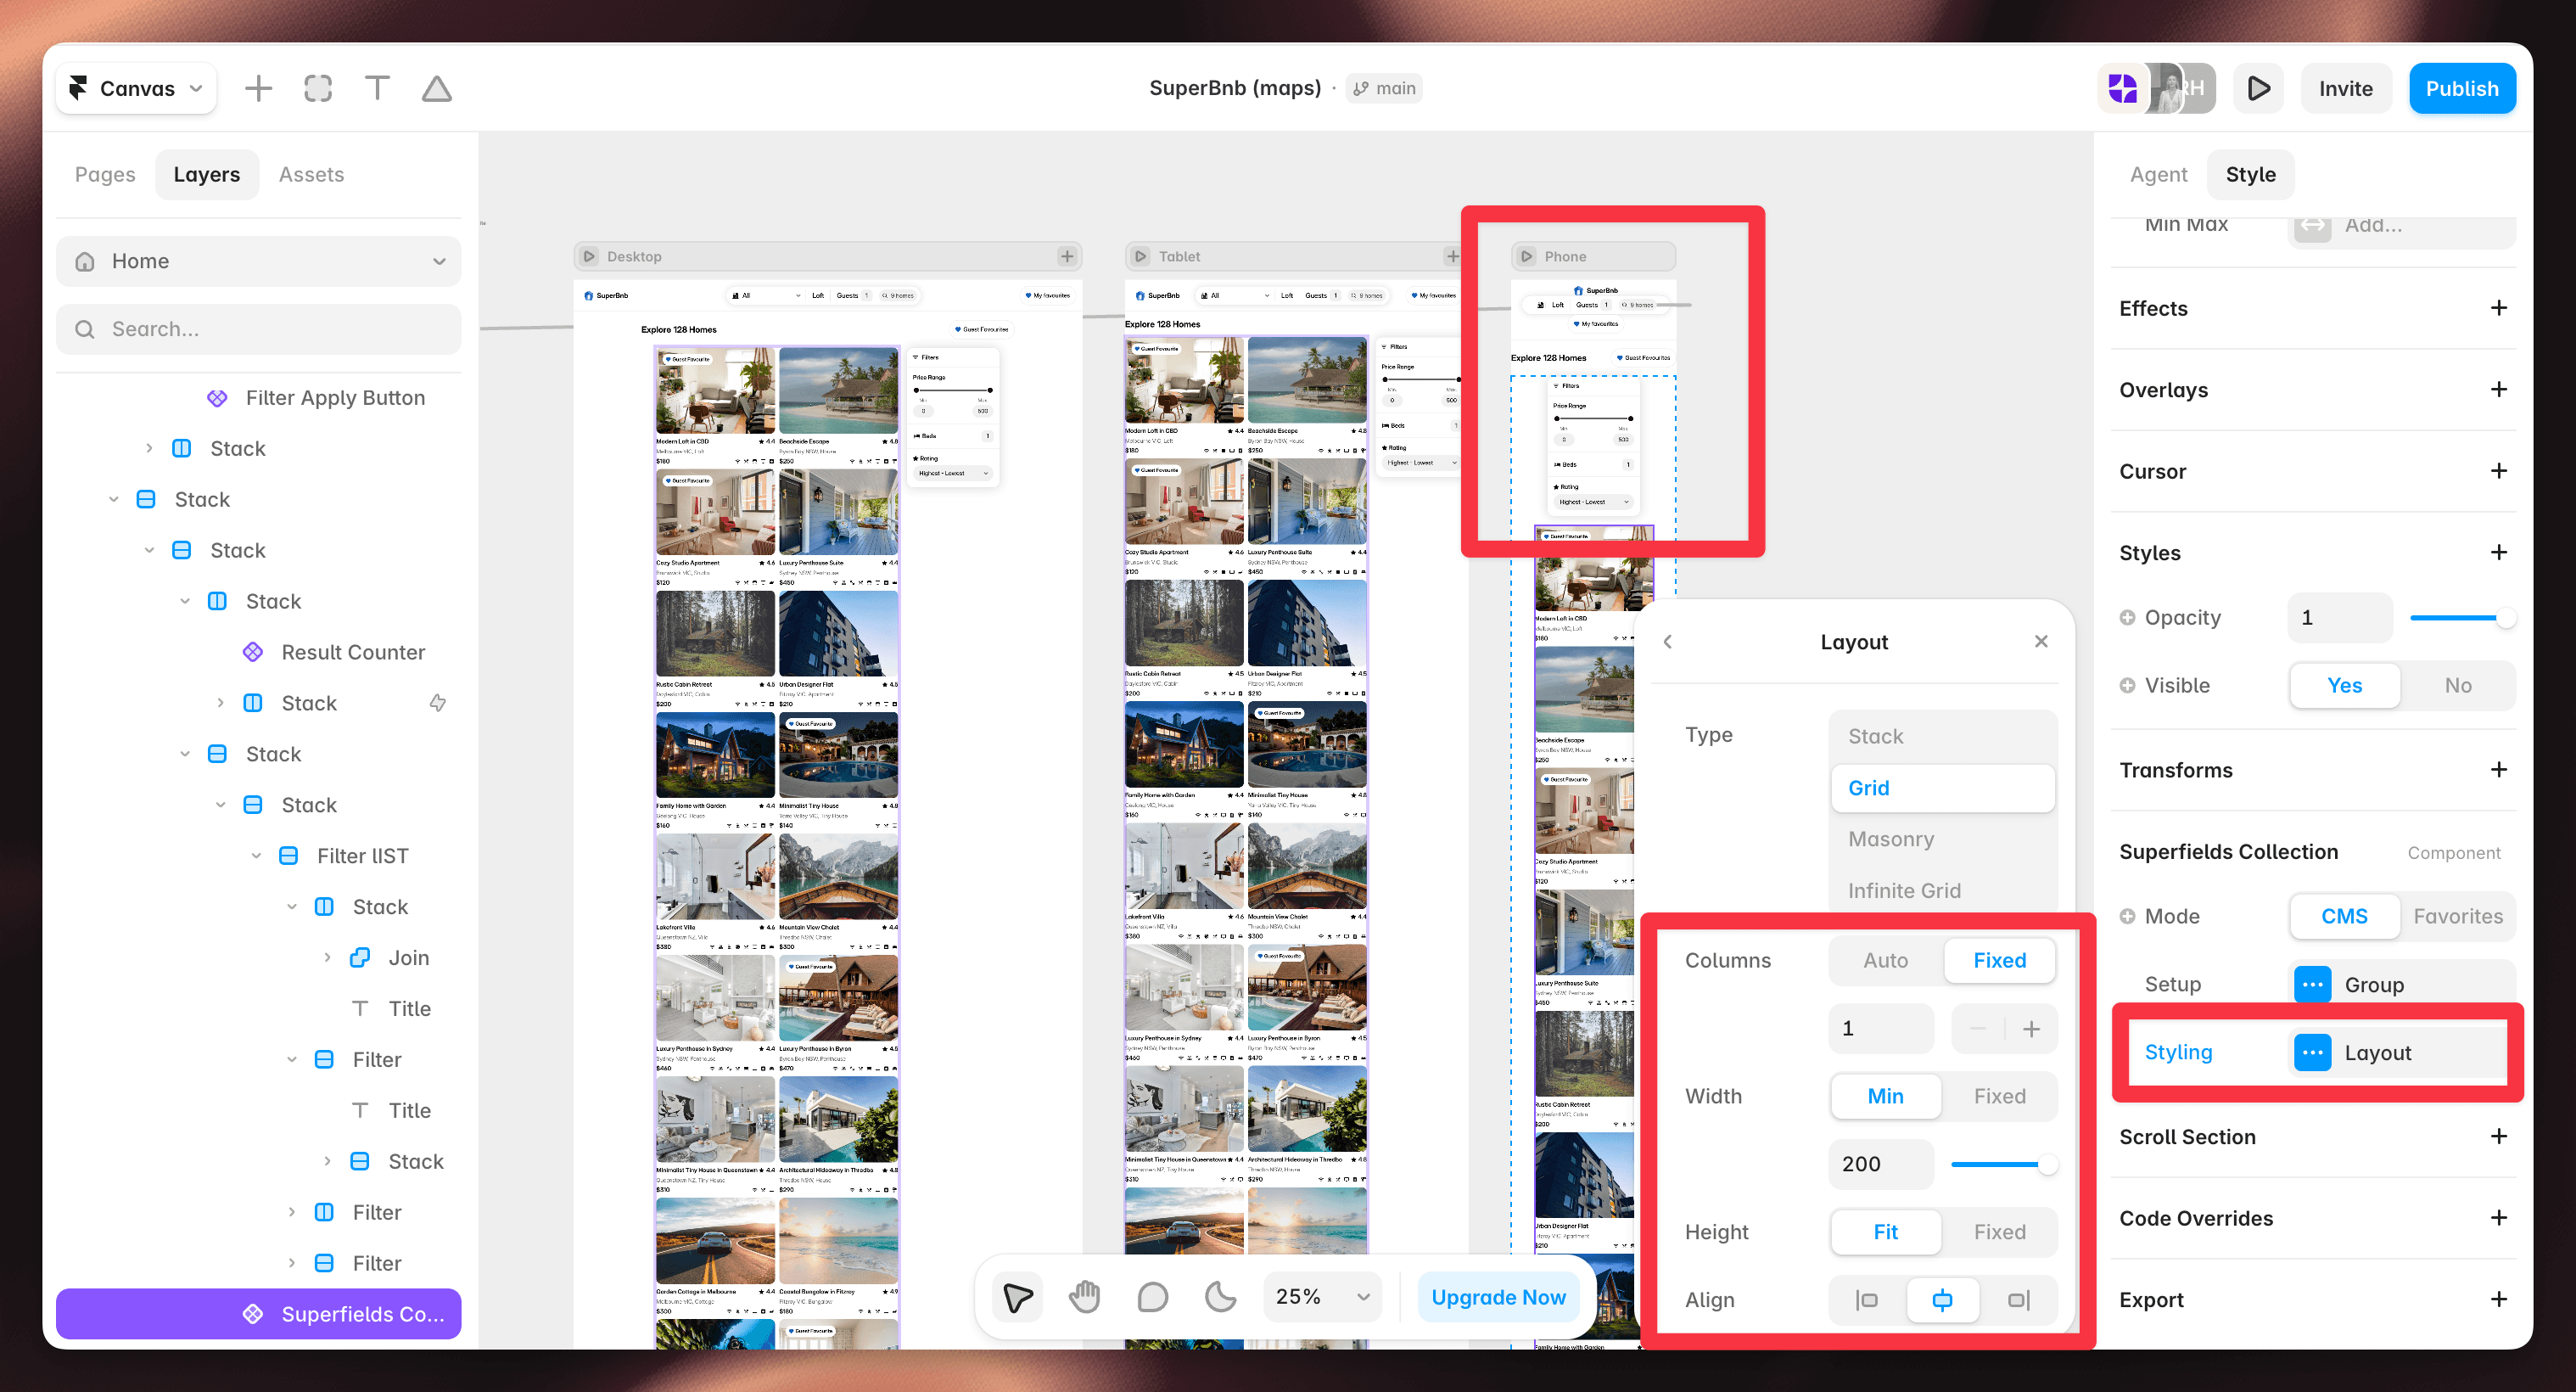This screenshot has width=2576, height=1392.
Task: Add a new Overlay
Action: [x=2498, y=390]
